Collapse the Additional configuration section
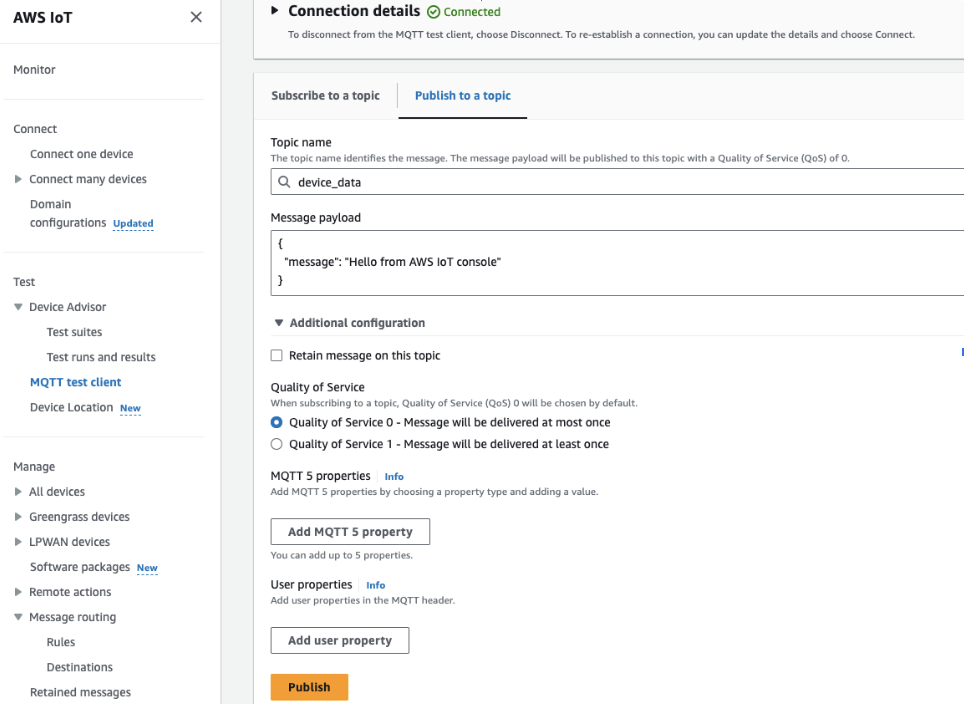This screenshot has height=704, width=964. 279,323
